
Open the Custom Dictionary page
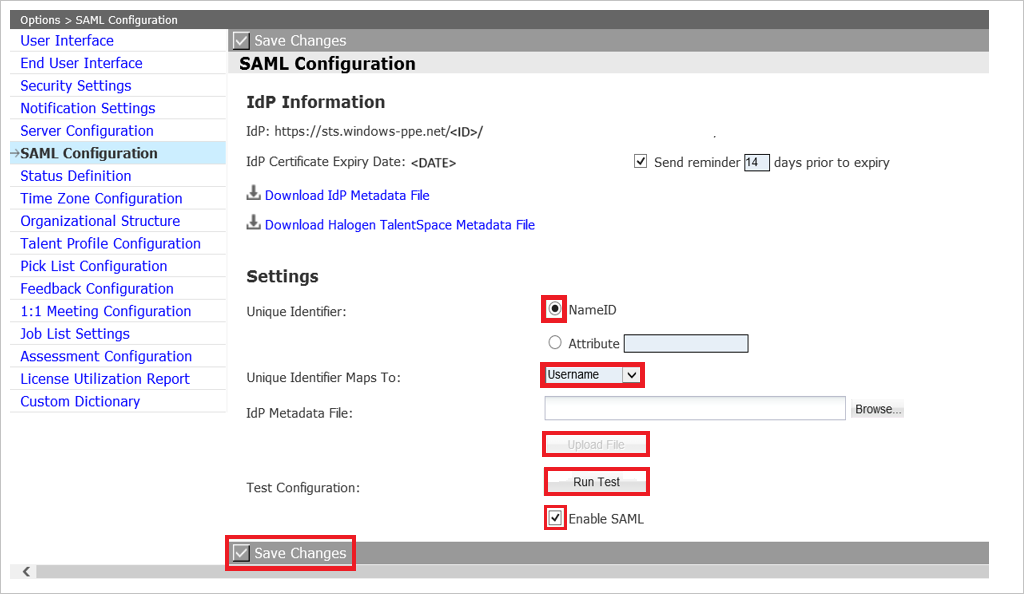click(x=79, y=401)
